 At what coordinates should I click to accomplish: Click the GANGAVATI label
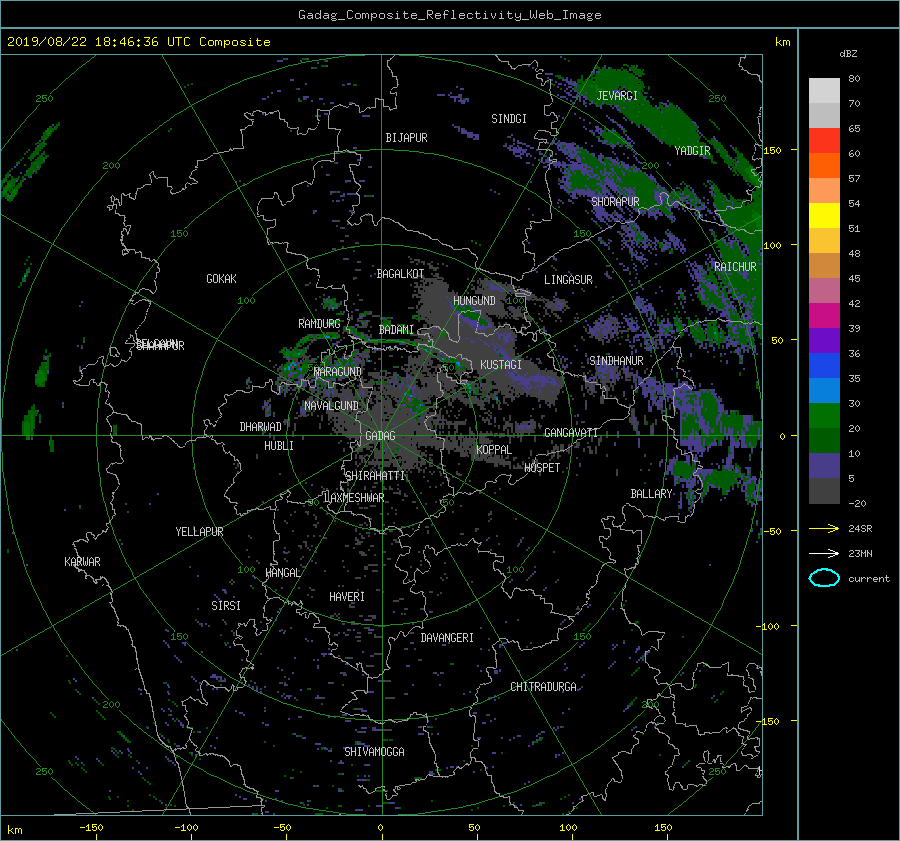tap(571, 433)
